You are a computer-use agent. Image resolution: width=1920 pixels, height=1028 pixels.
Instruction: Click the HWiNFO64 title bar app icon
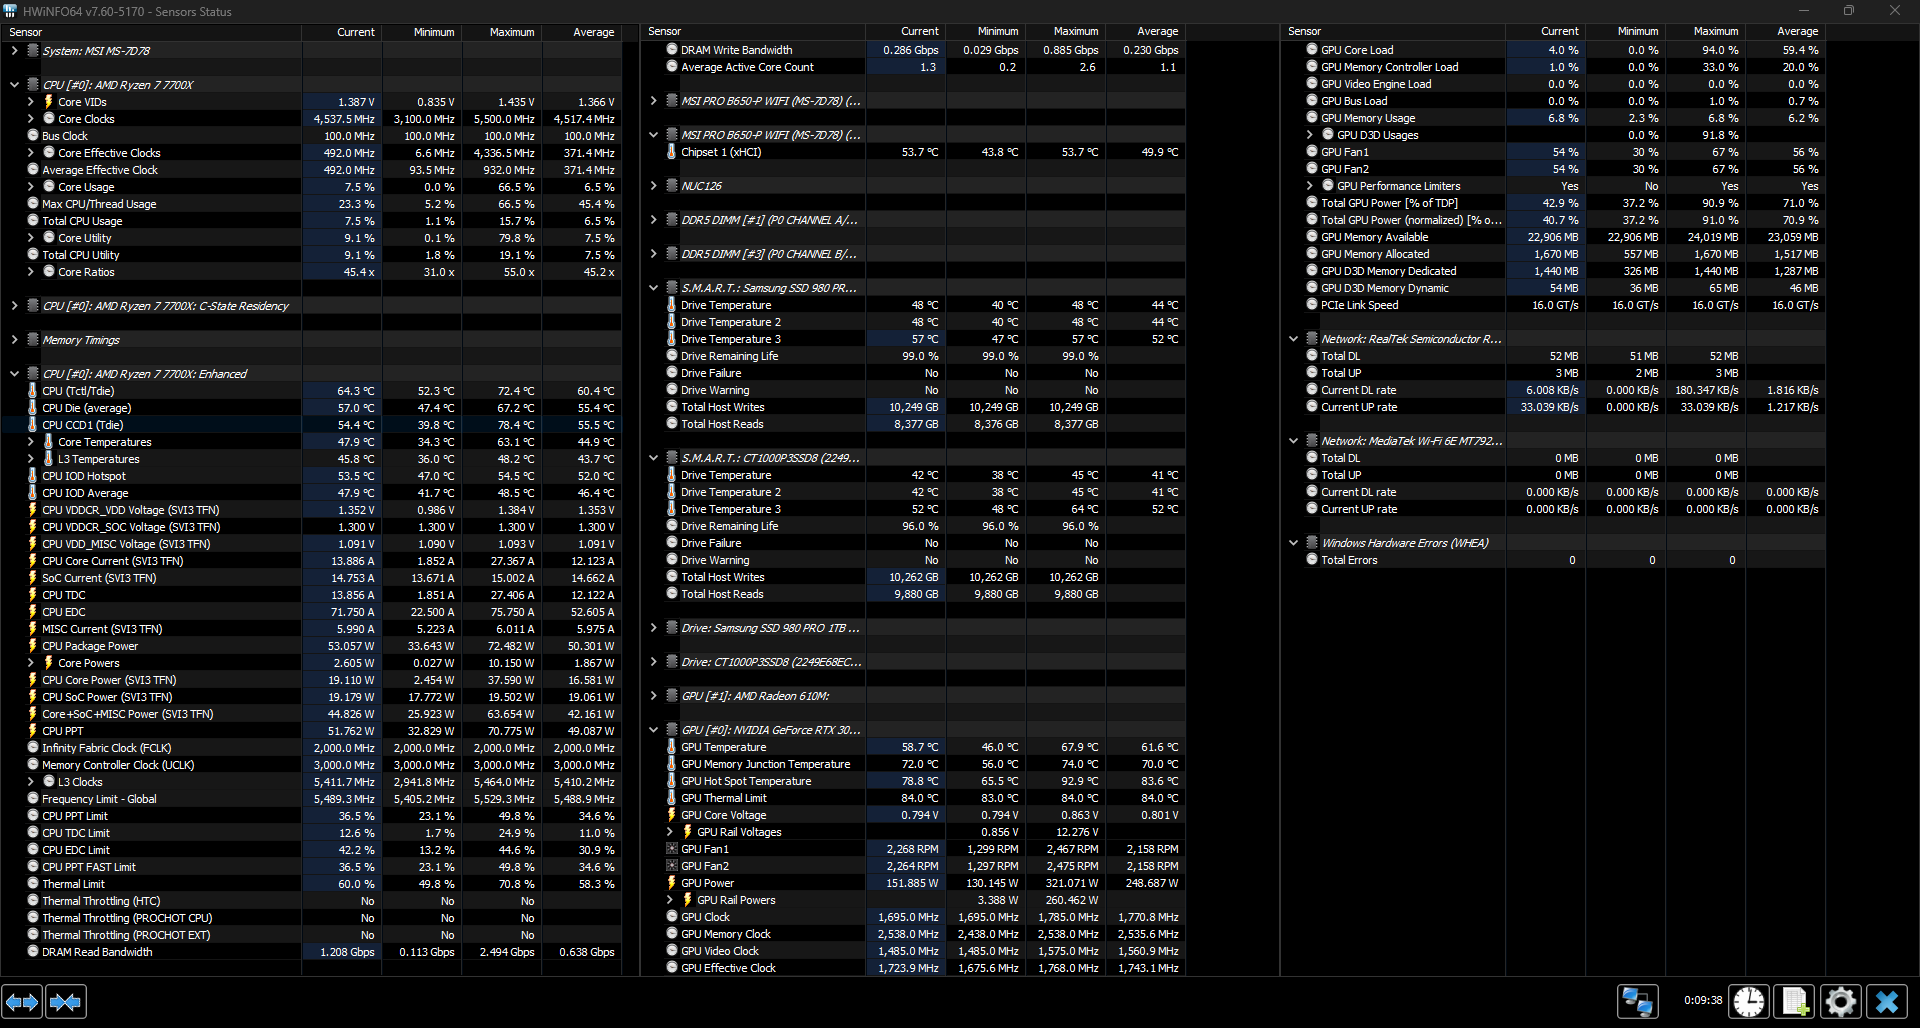10,11
